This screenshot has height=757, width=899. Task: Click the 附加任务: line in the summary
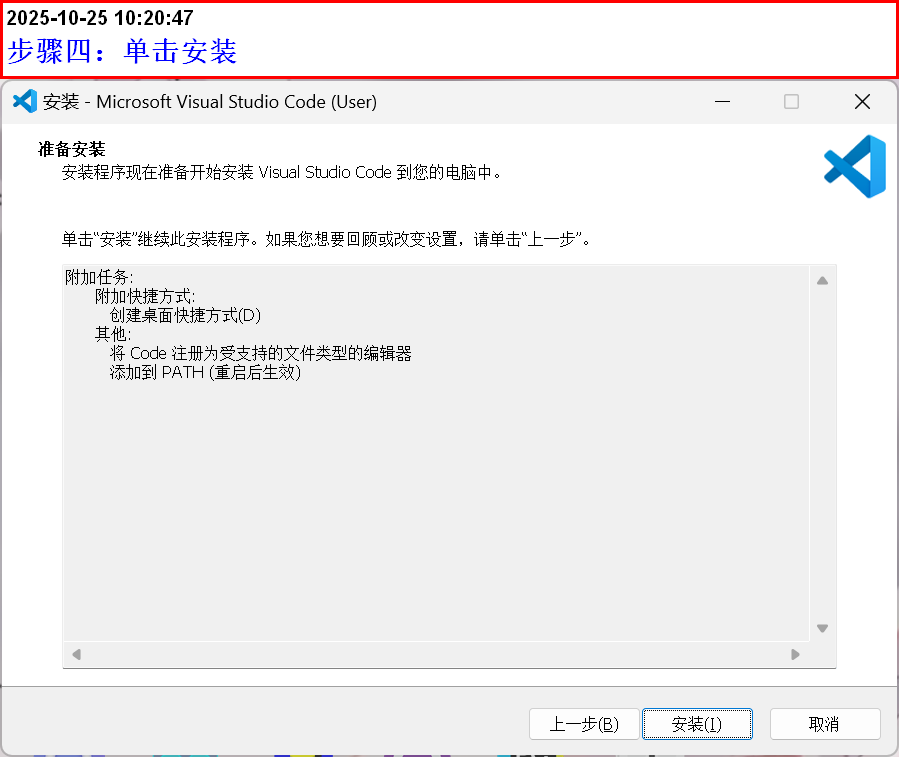pyautogui.click(x=99, y=278)
